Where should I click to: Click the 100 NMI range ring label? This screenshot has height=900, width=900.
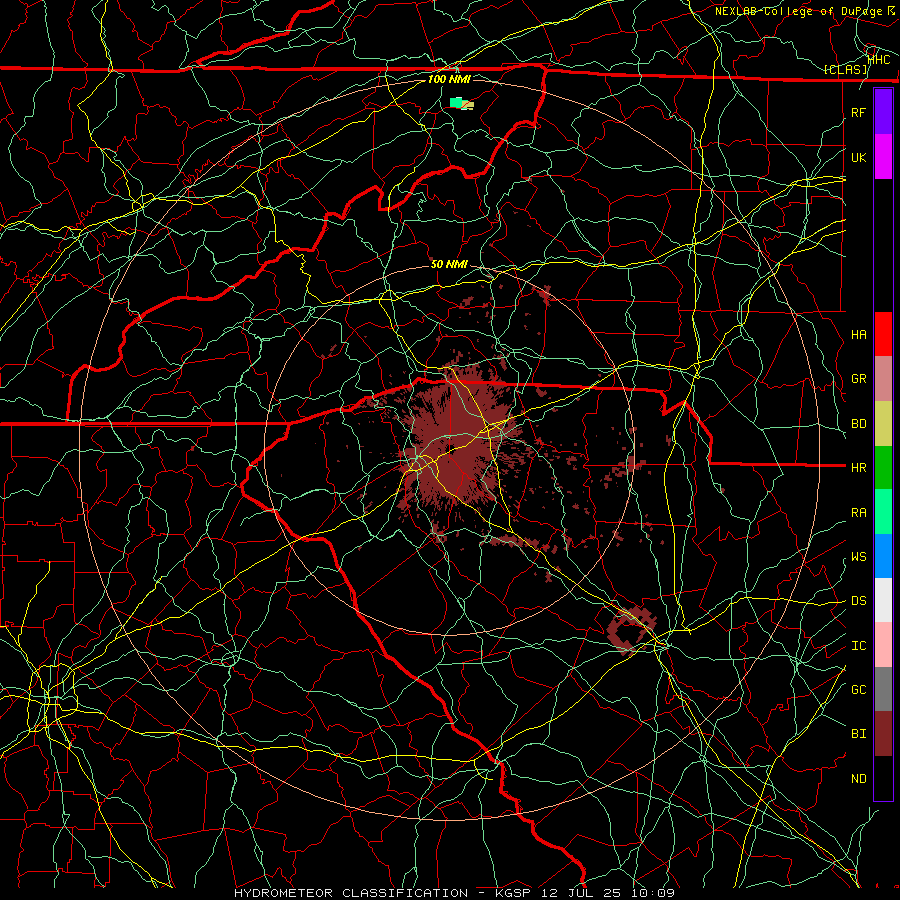tap(449, 79)
